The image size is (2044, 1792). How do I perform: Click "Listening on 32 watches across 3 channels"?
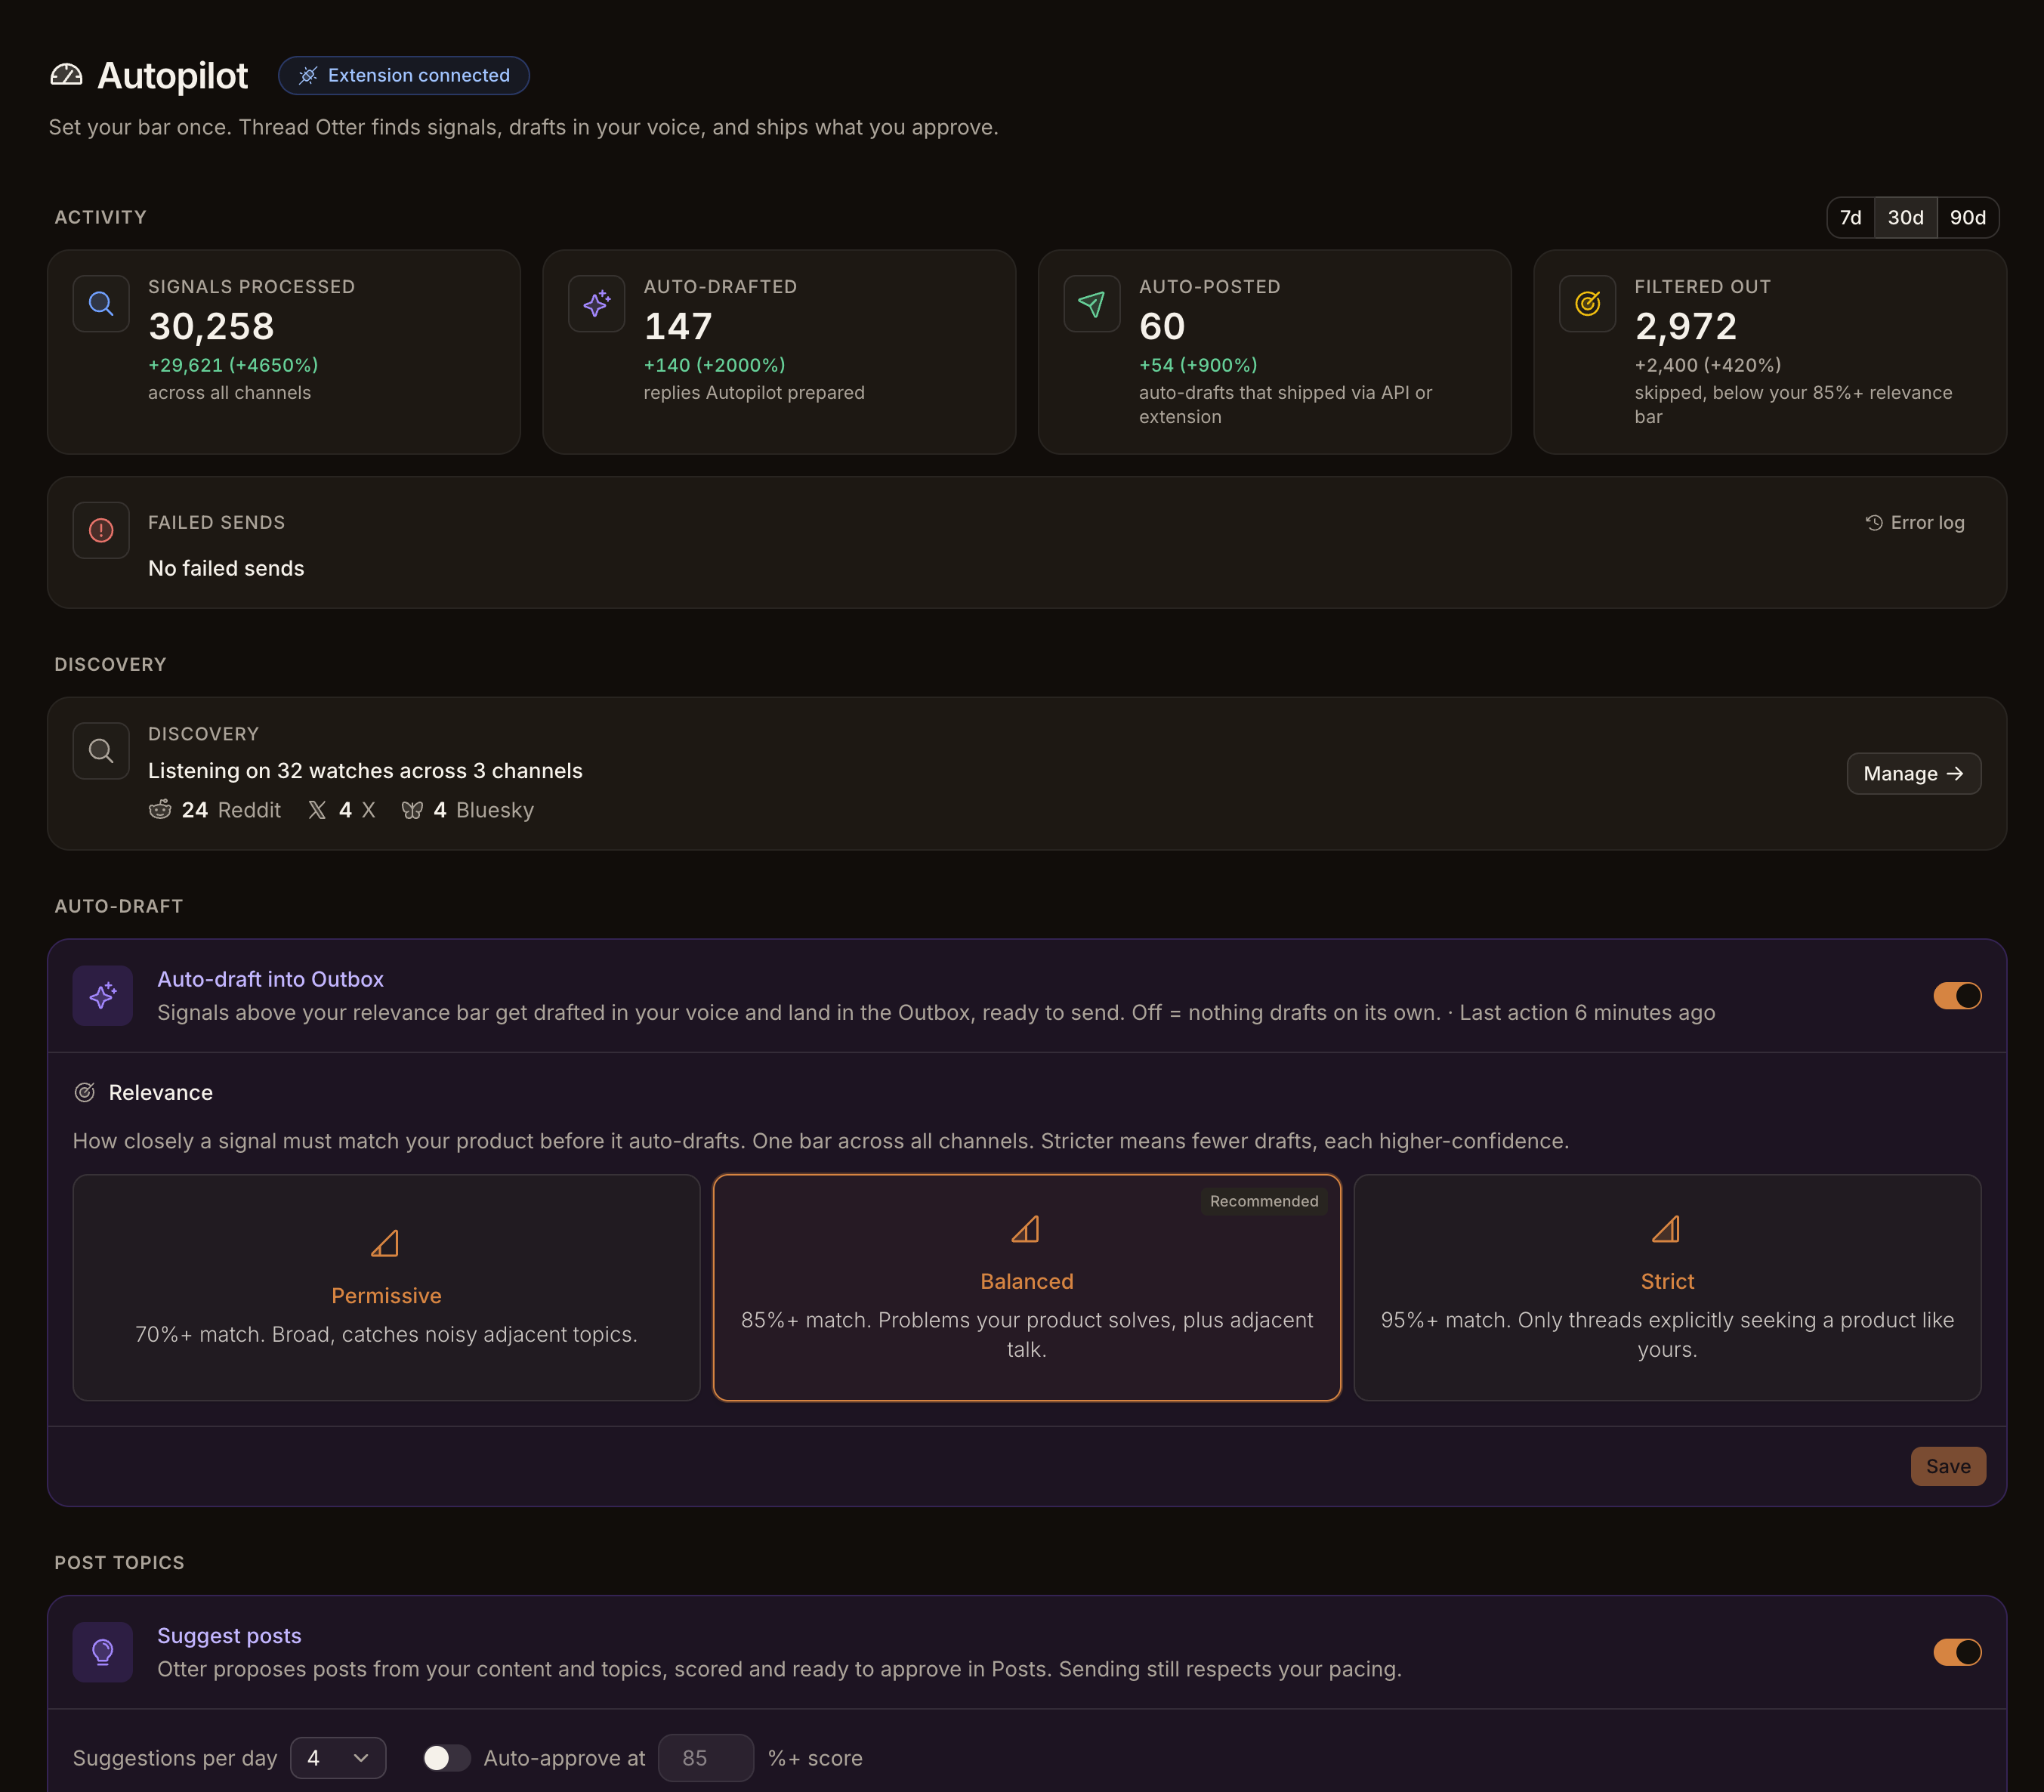tap(365, 771)
